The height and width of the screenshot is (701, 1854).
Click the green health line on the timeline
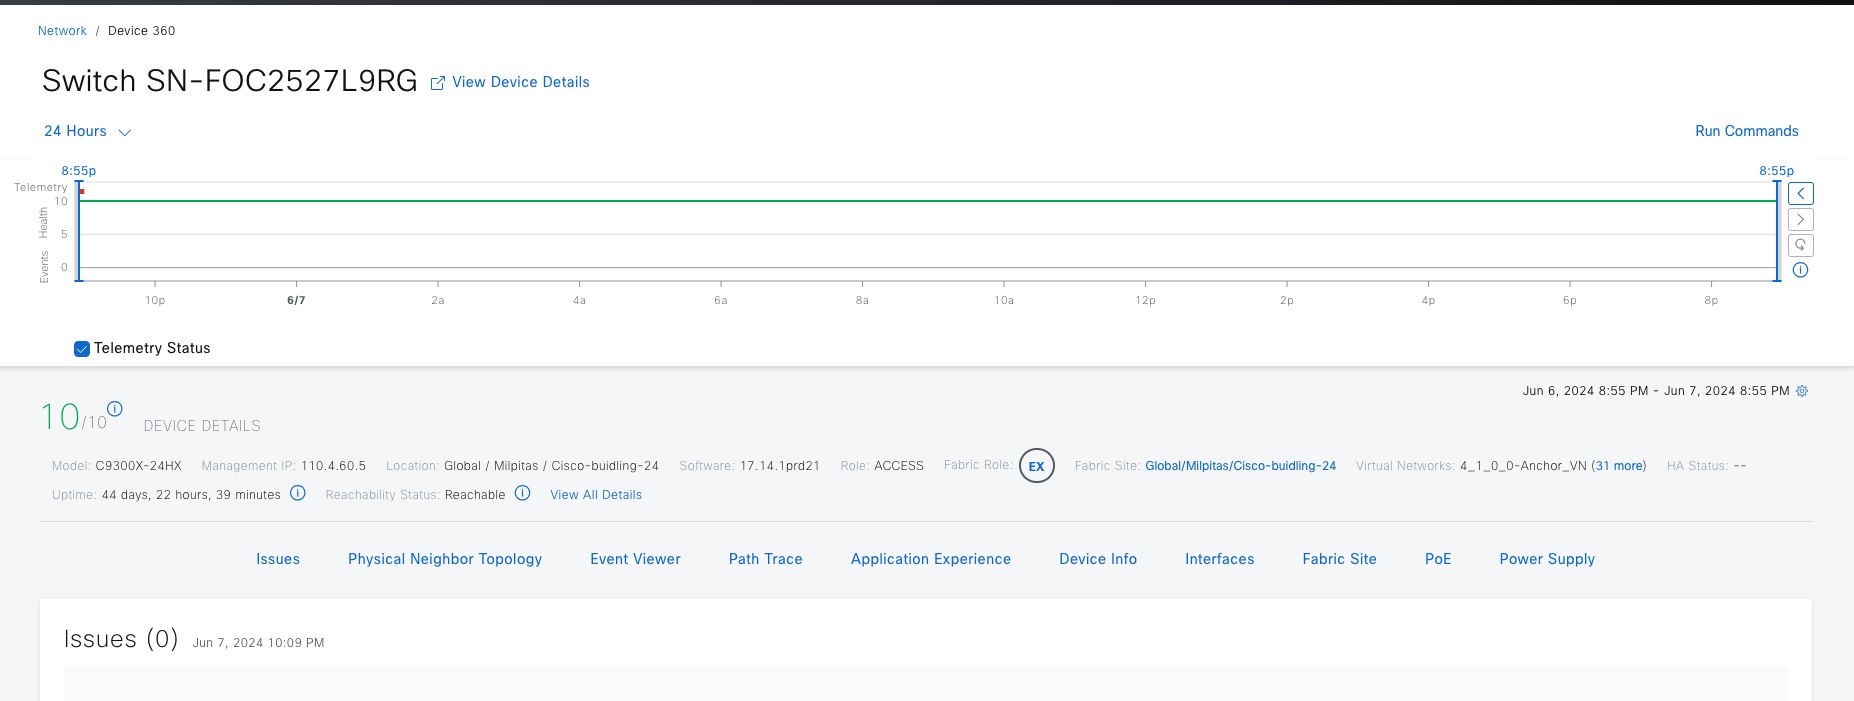(x=928, y=201)
